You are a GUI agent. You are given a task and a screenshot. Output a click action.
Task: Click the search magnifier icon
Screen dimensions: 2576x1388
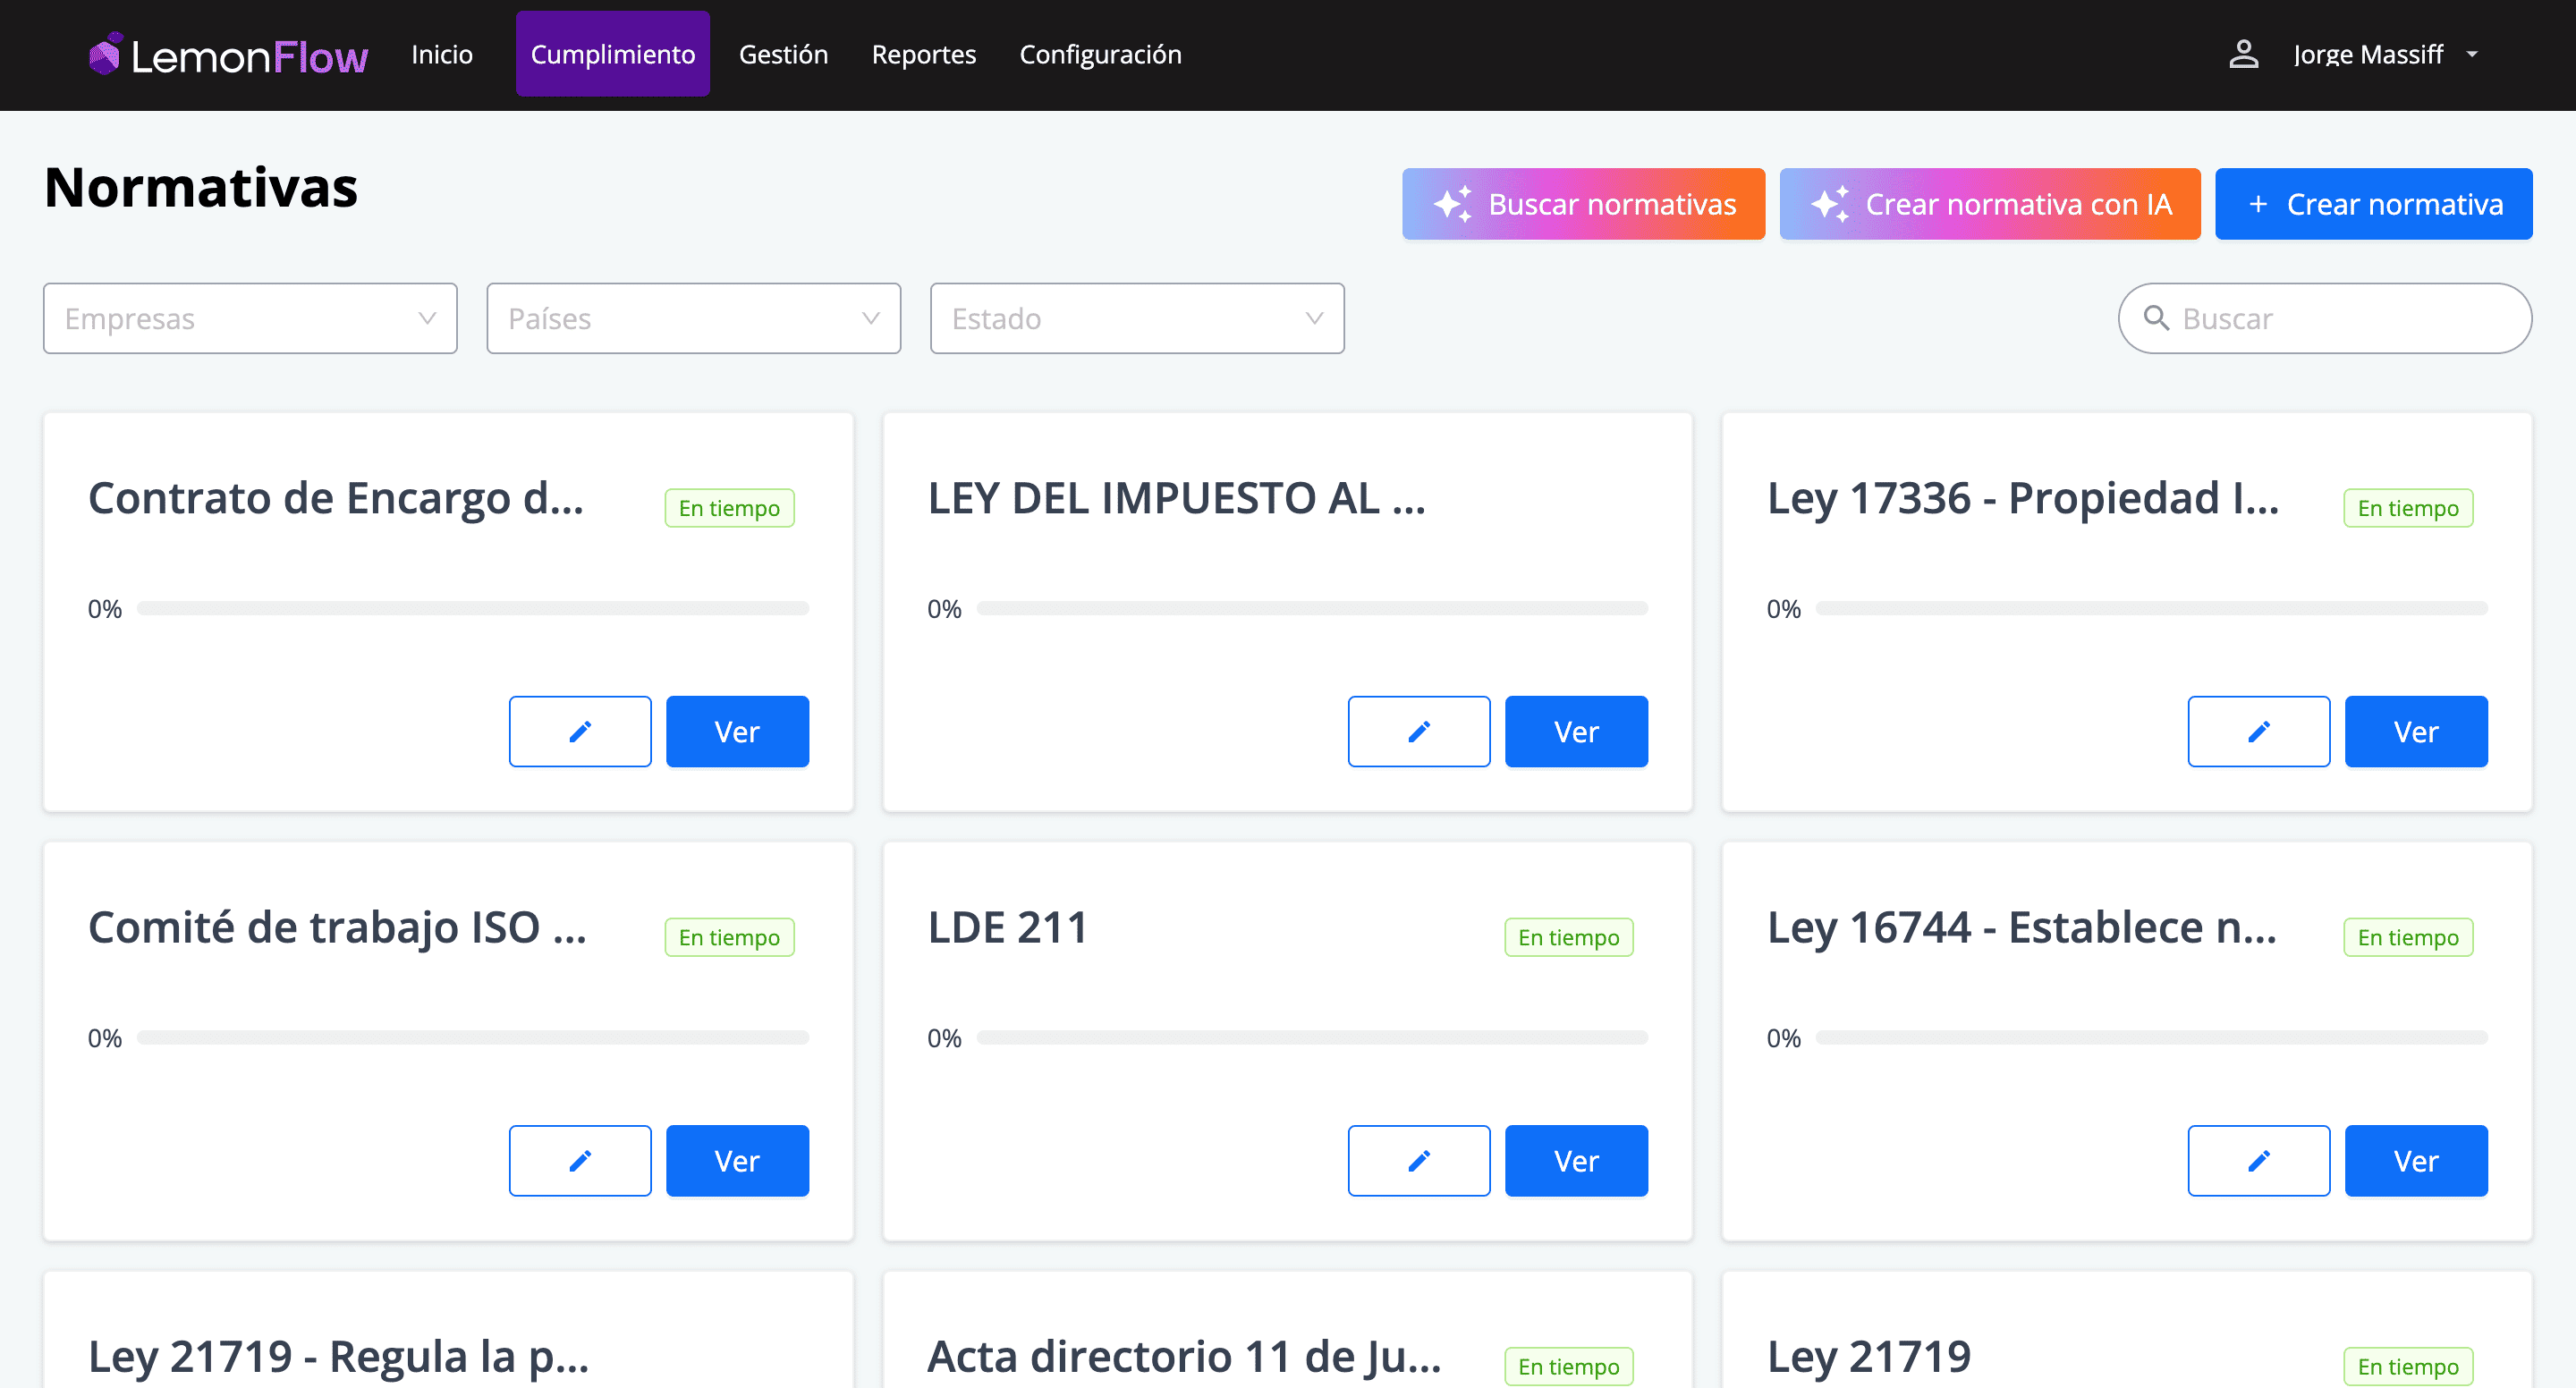click(x=2156, y=318)
